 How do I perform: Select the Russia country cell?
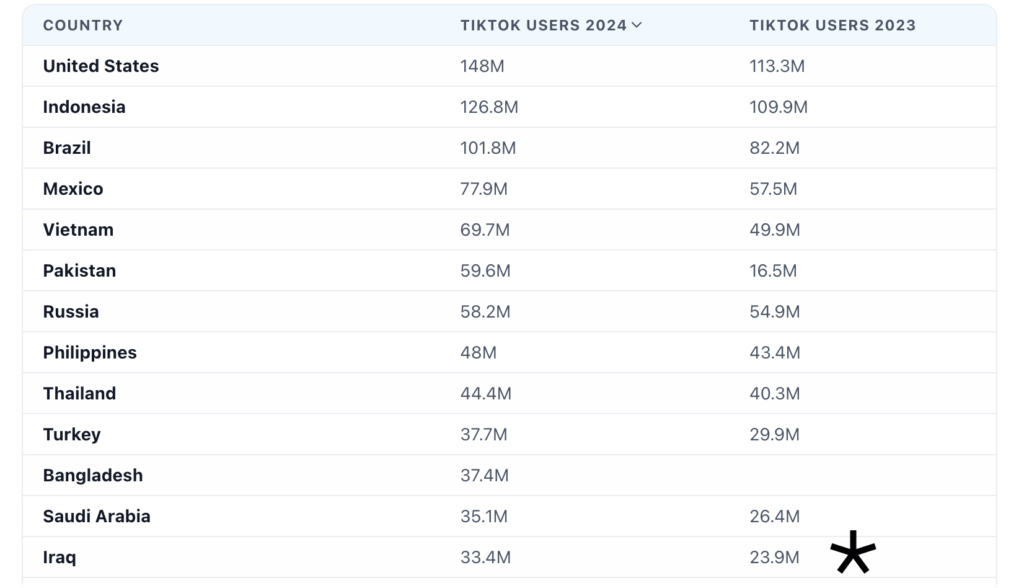[71, 312]
